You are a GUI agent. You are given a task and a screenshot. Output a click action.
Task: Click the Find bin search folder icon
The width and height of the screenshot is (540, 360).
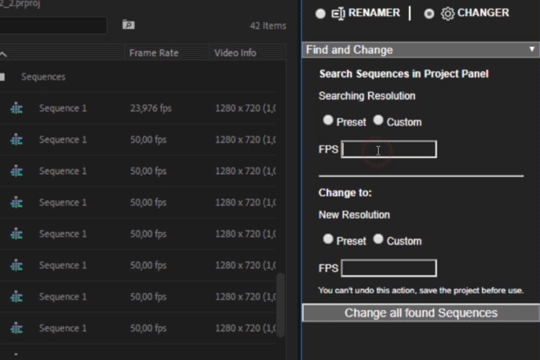tap(128, 25)
